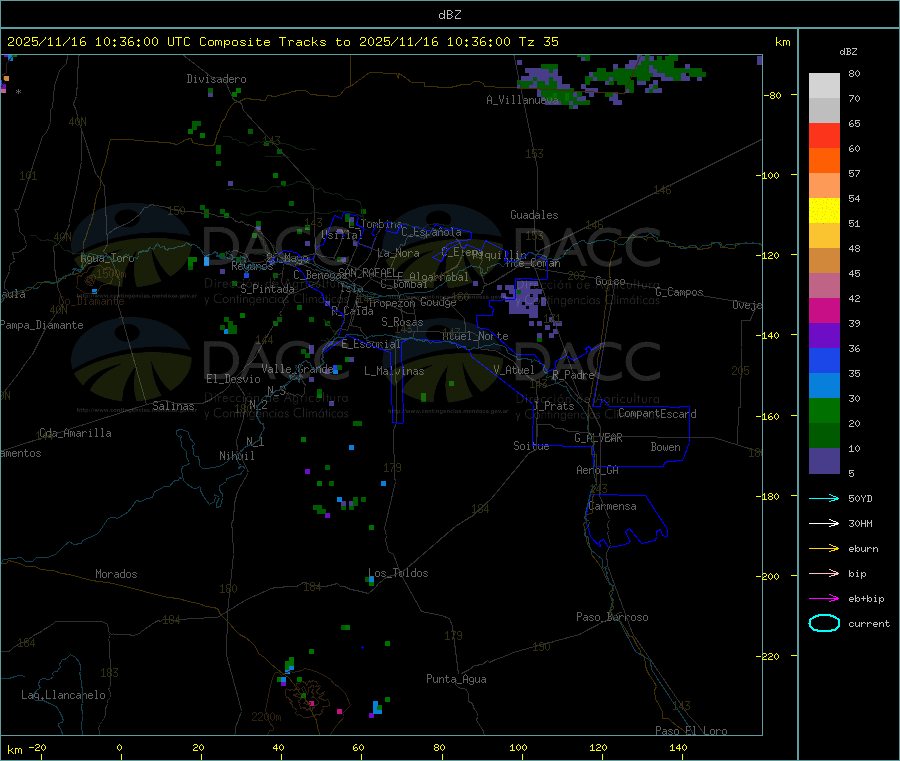Click the La_Nora place label

[x=398, y=253]
